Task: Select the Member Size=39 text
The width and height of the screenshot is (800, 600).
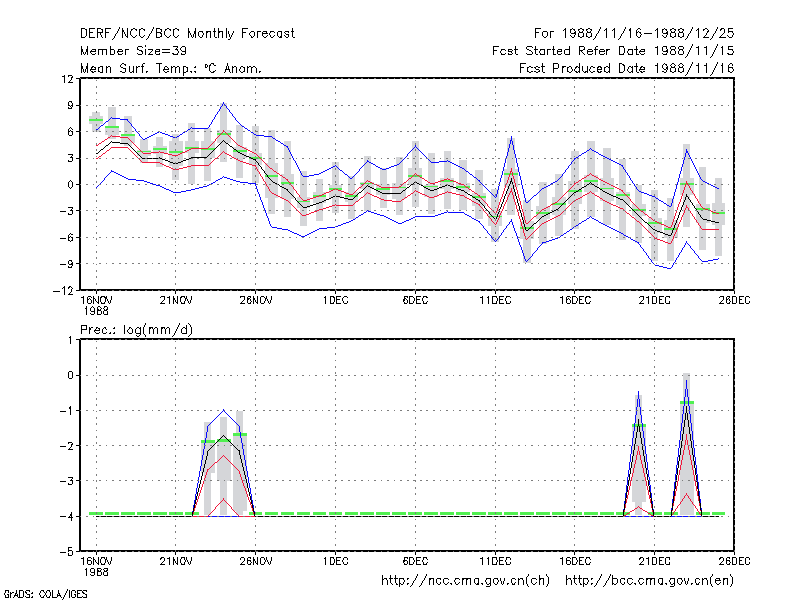Action: click(x=133, y=51)
